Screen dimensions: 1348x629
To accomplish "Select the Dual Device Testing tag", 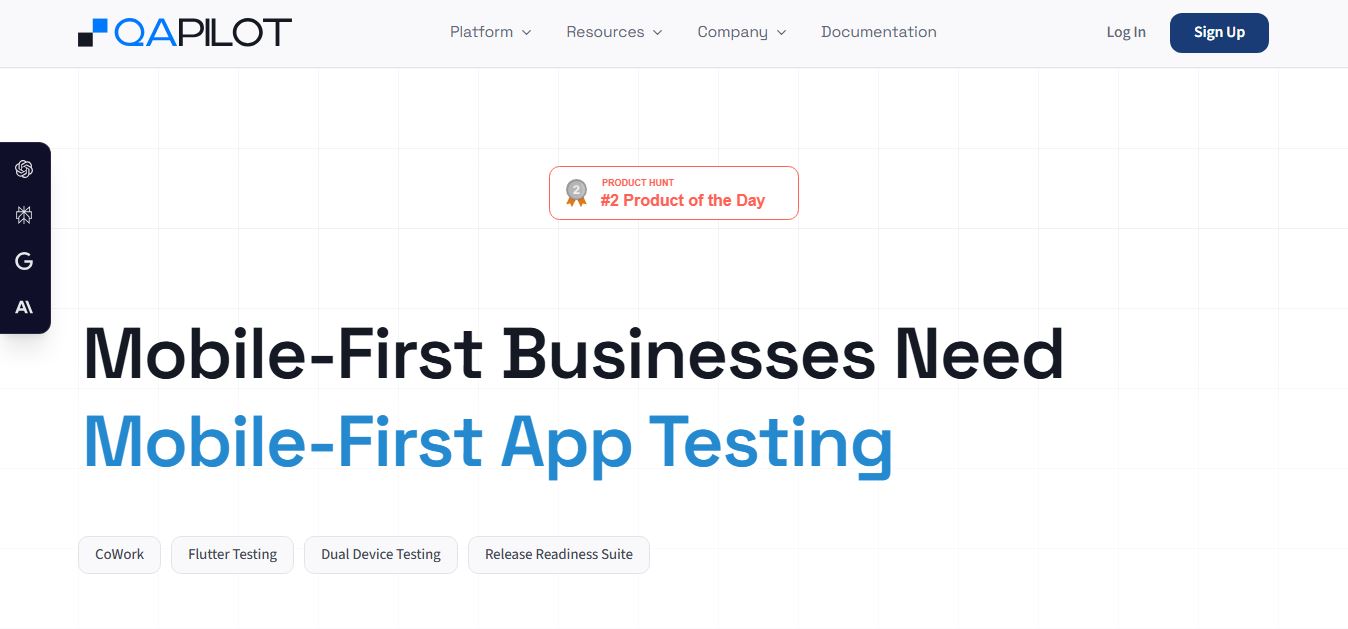I will pos(381,554).
